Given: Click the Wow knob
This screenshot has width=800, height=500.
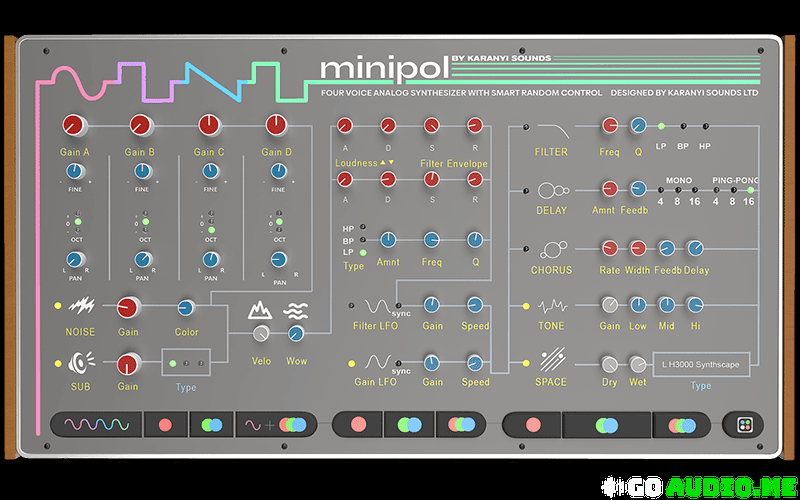Looking at the screenshot, I should click(x=296, y=334).
